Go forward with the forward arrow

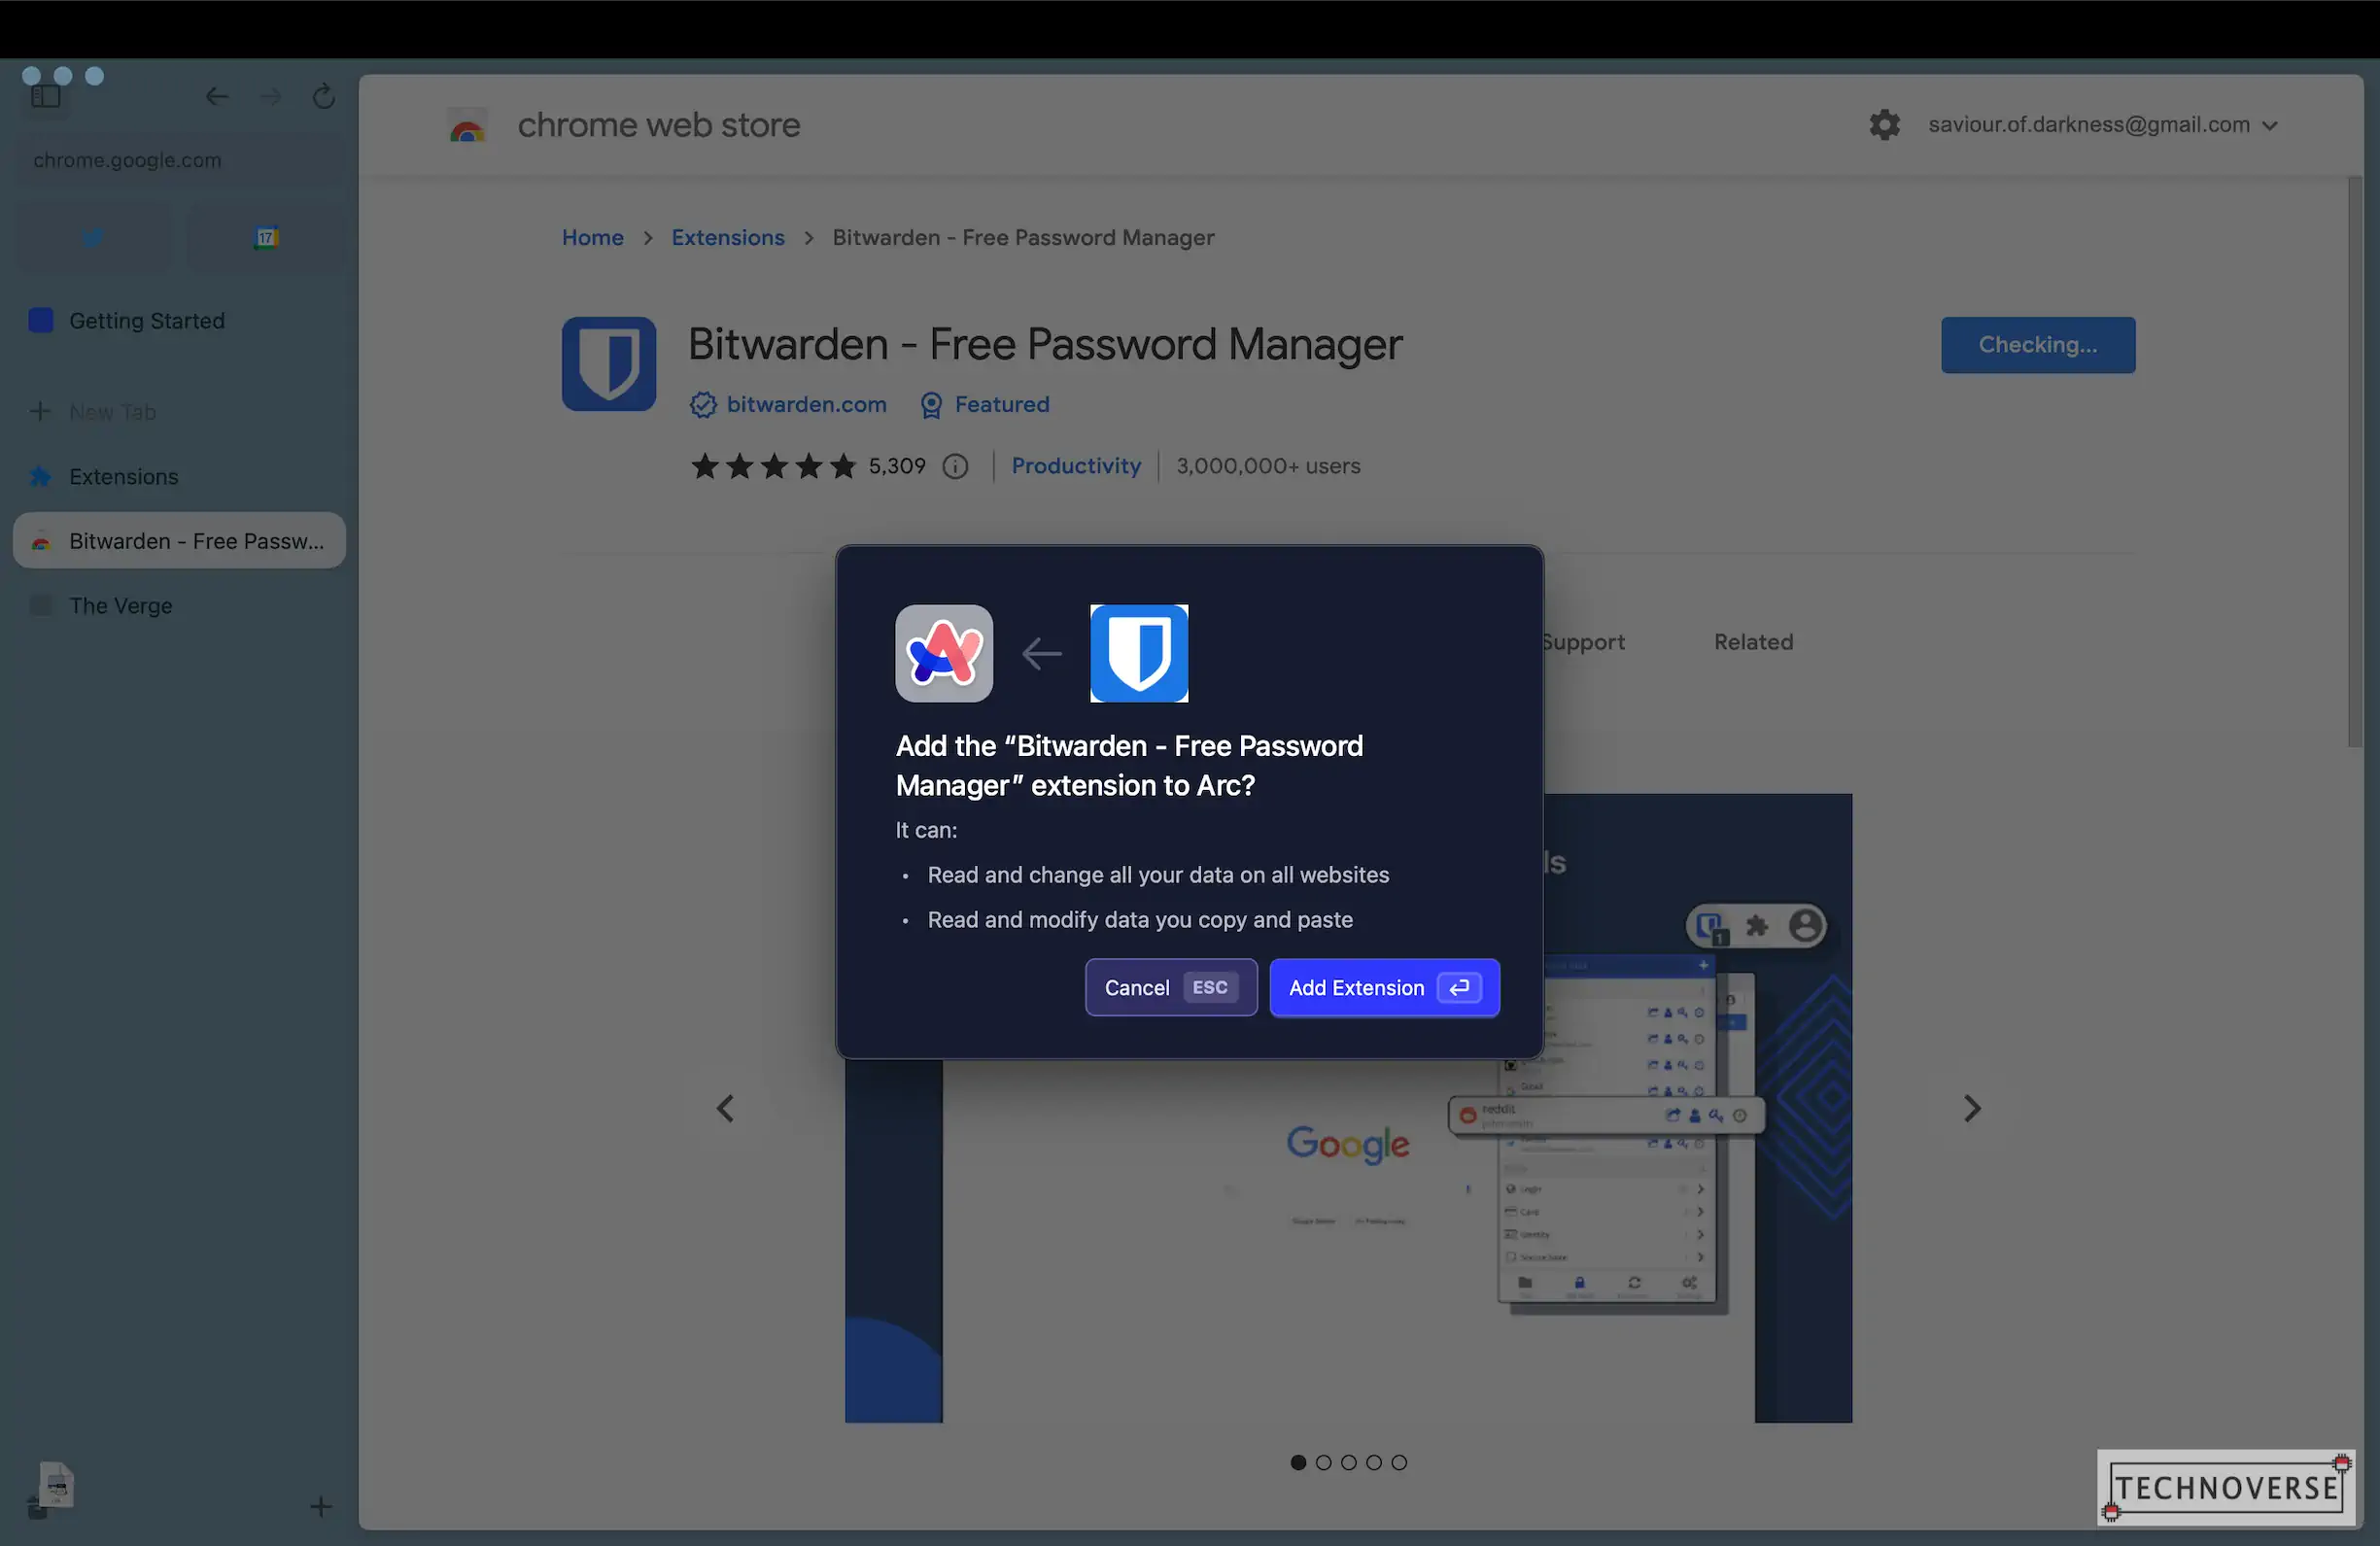271,97
